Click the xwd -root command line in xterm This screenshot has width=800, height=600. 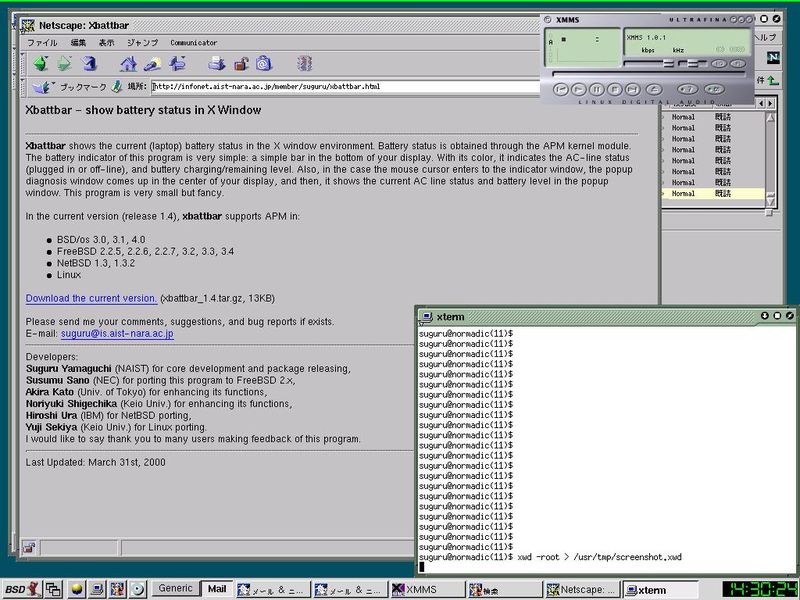[x=599, y=557]
